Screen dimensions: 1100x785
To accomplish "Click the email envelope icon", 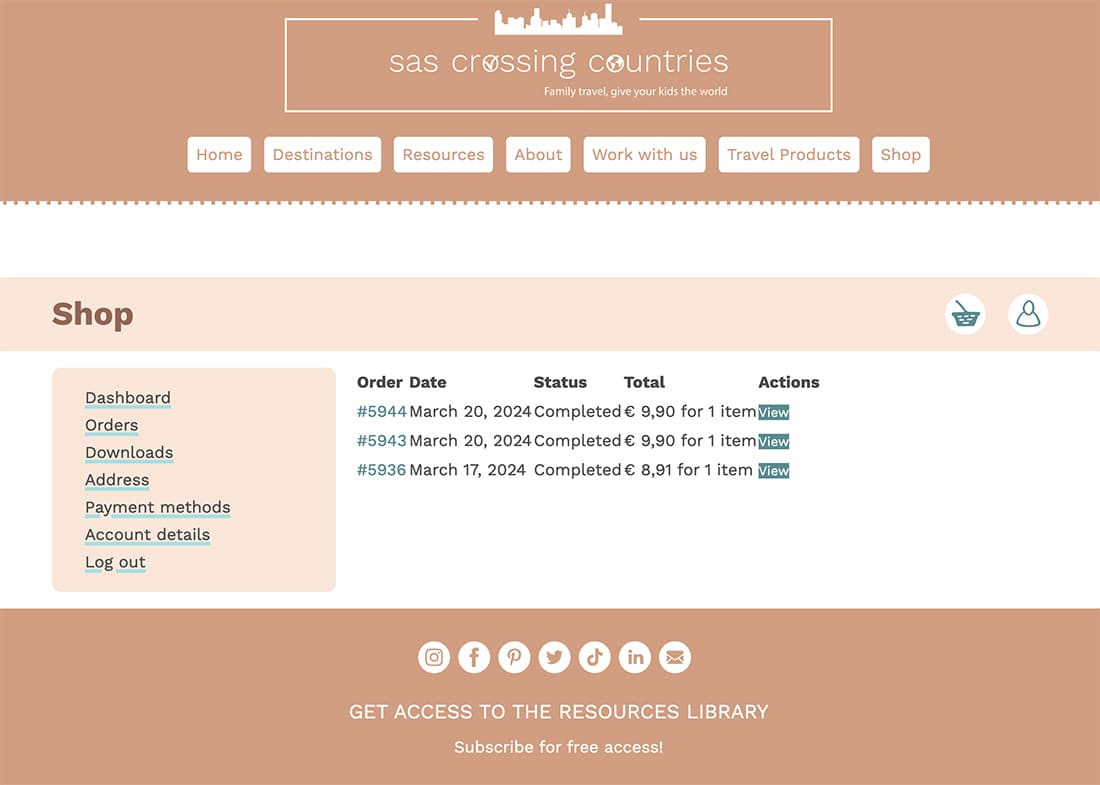I will click(675, 657).
